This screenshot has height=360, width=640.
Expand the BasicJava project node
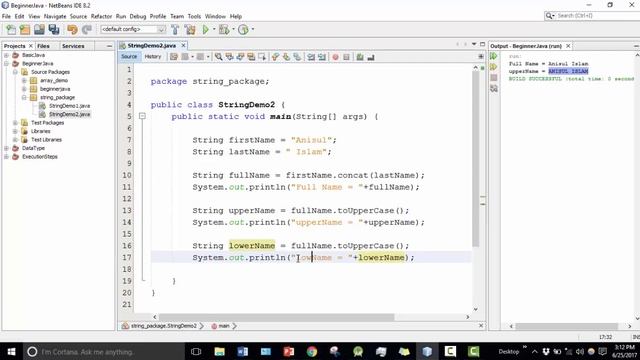(x=7, y=55)
